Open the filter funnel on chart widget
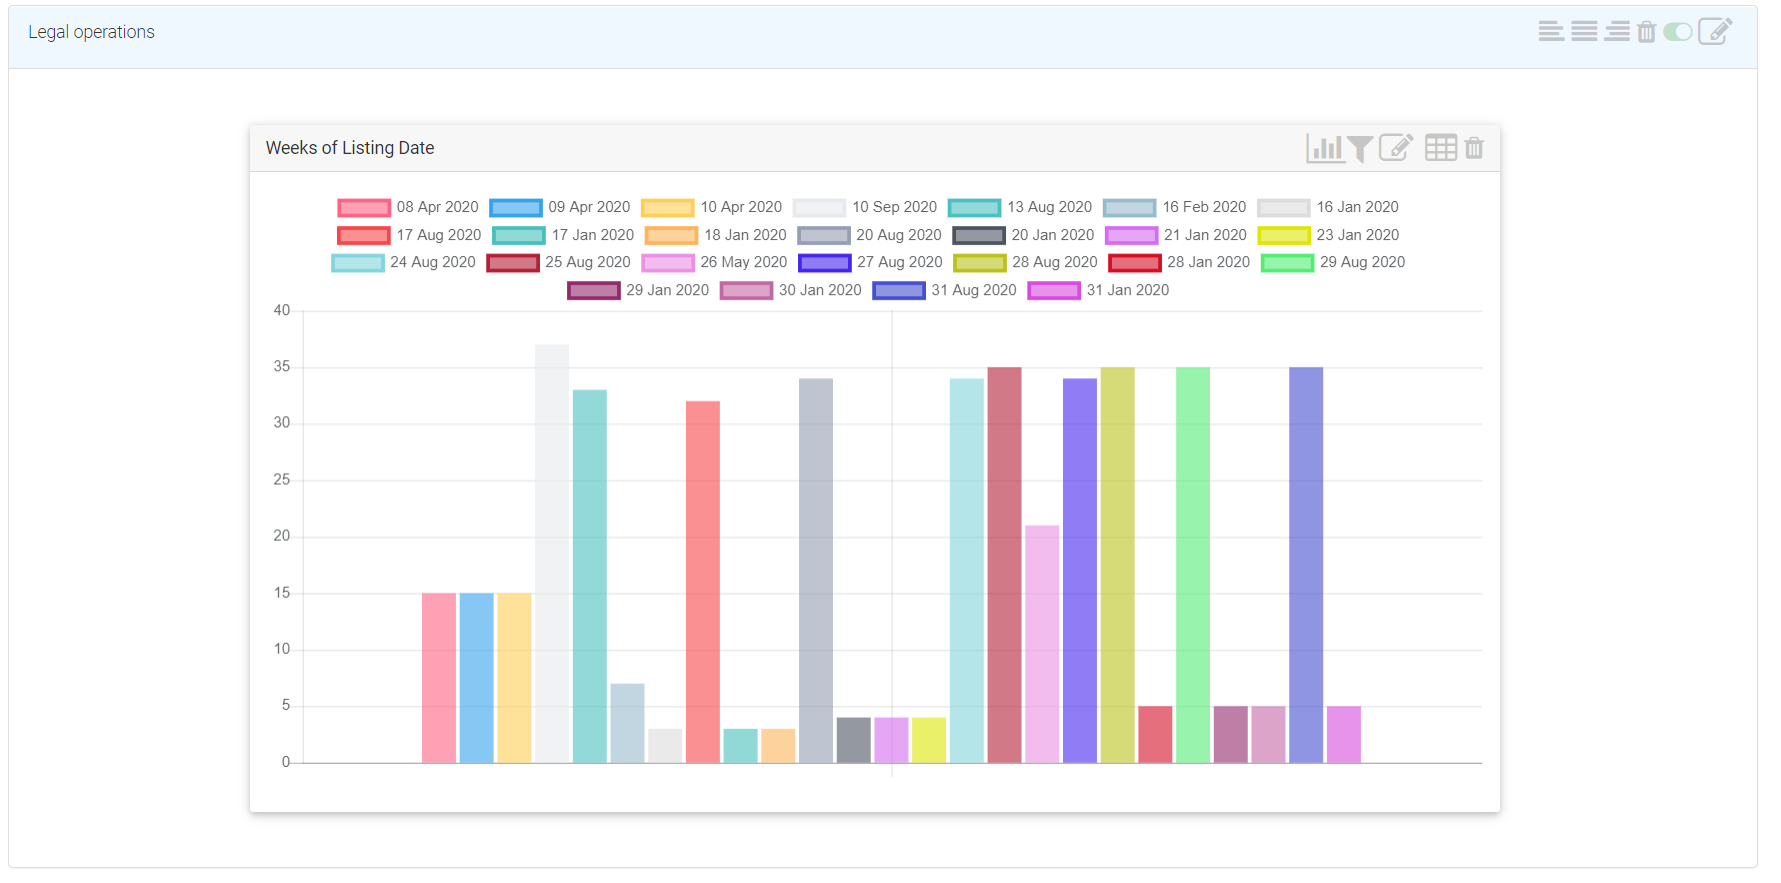 (1359, 149)
